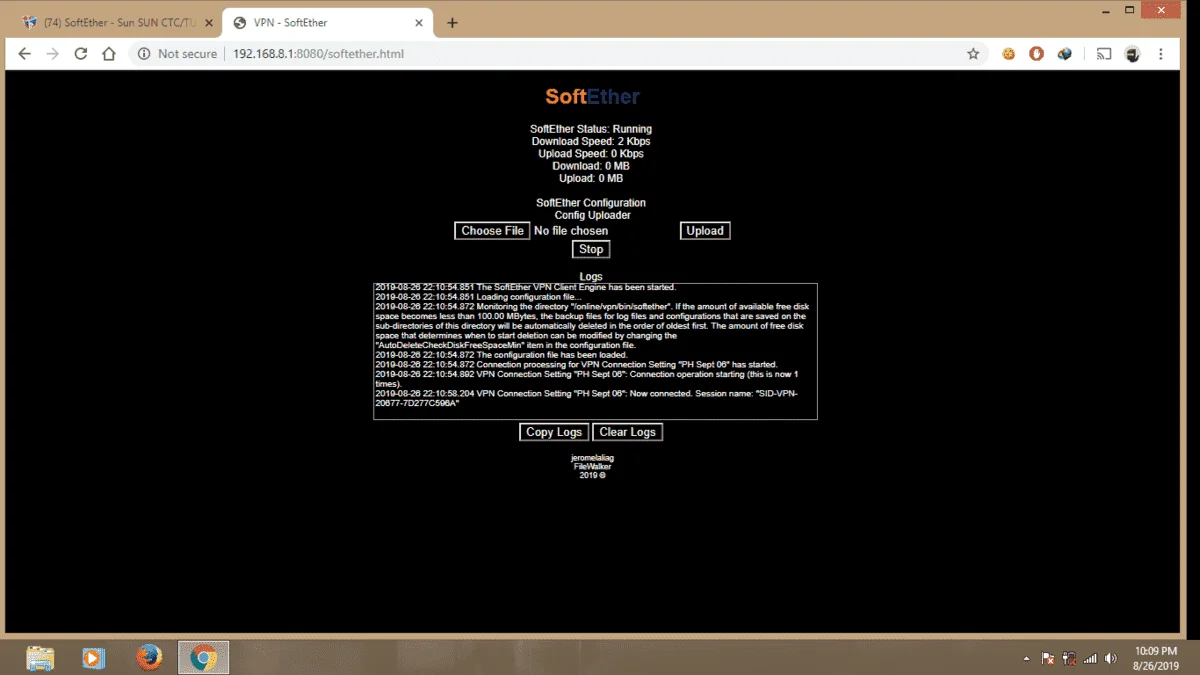
Task: Open the red hand blocker extension
Action: [x=1037, y=54]
